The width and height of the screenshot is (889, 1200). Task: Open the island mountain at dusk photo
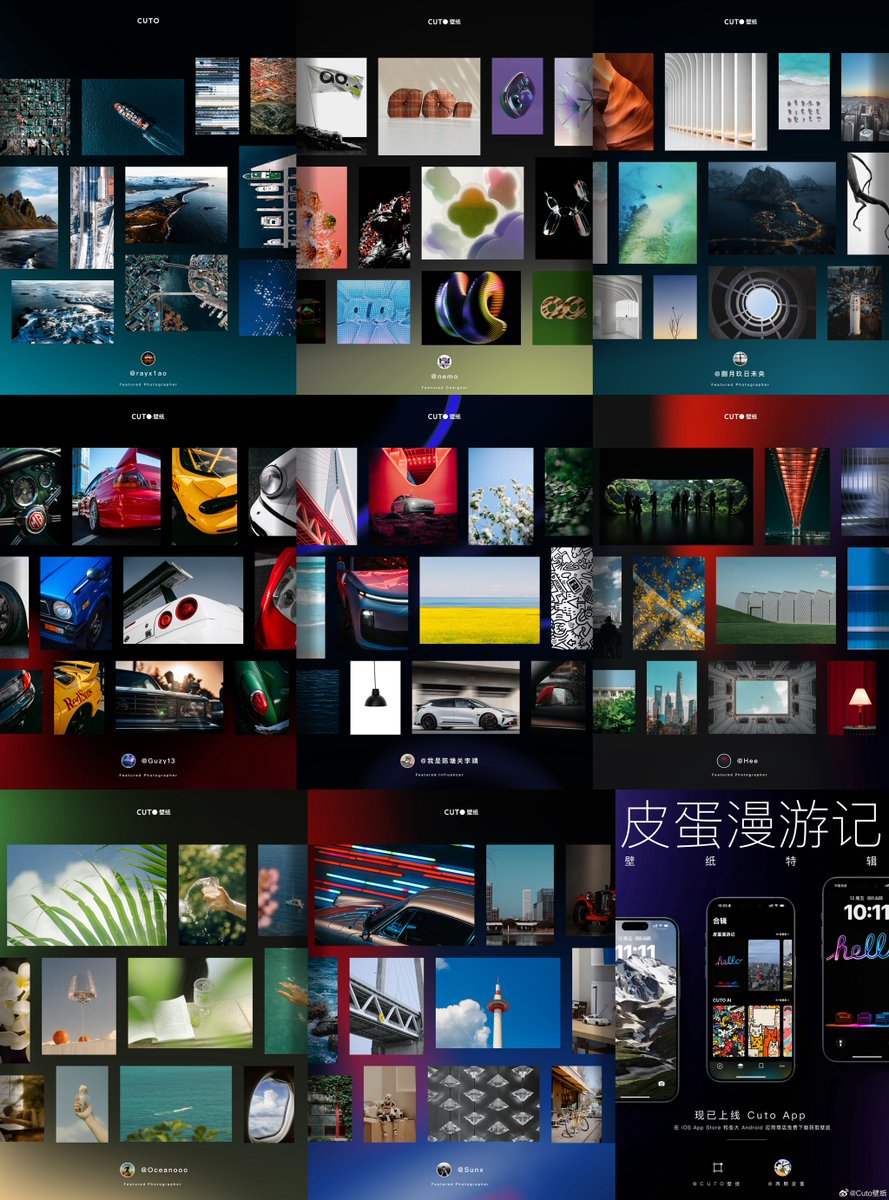click(x=772, y=208)
